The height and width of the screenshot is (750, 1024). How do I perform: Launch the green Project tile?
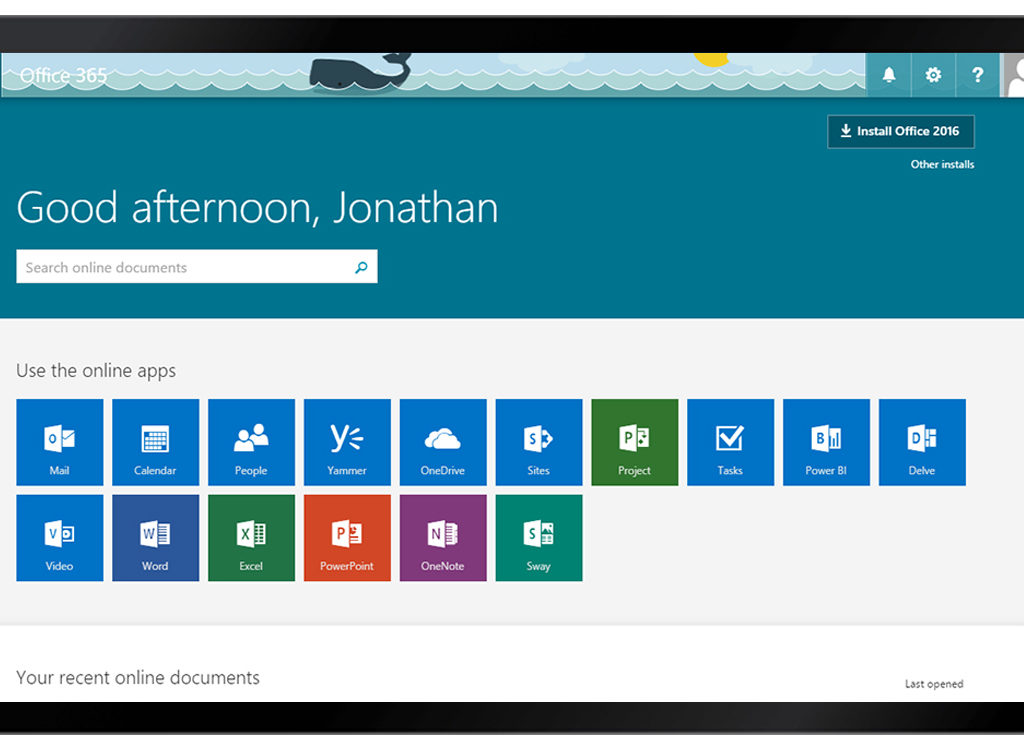pyautogui.click(x=635, y=442)
